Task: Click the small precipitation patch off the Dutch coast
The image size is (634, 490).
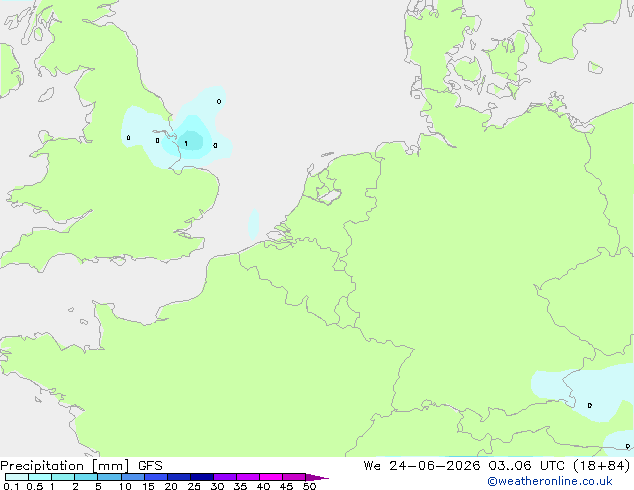Action: [x=254, y=224]
